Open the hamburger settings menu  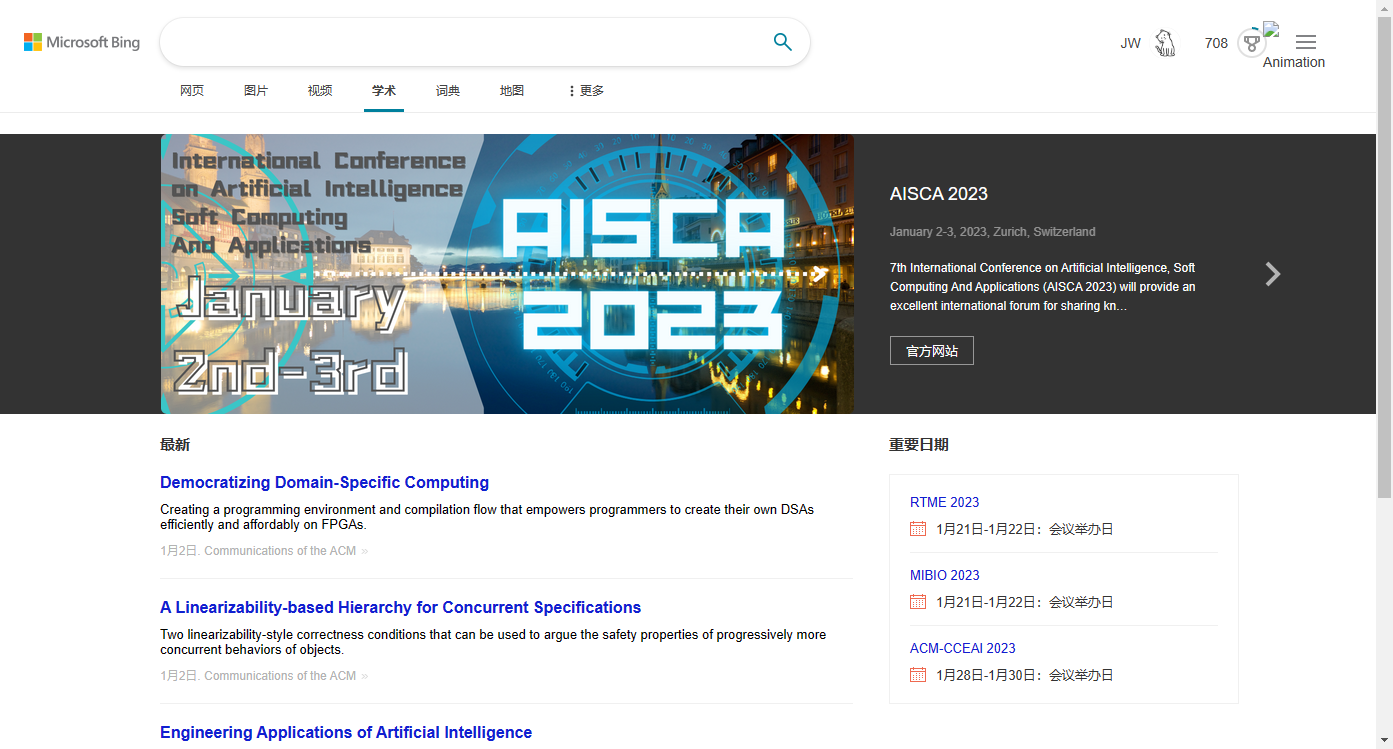[1306, 42]
